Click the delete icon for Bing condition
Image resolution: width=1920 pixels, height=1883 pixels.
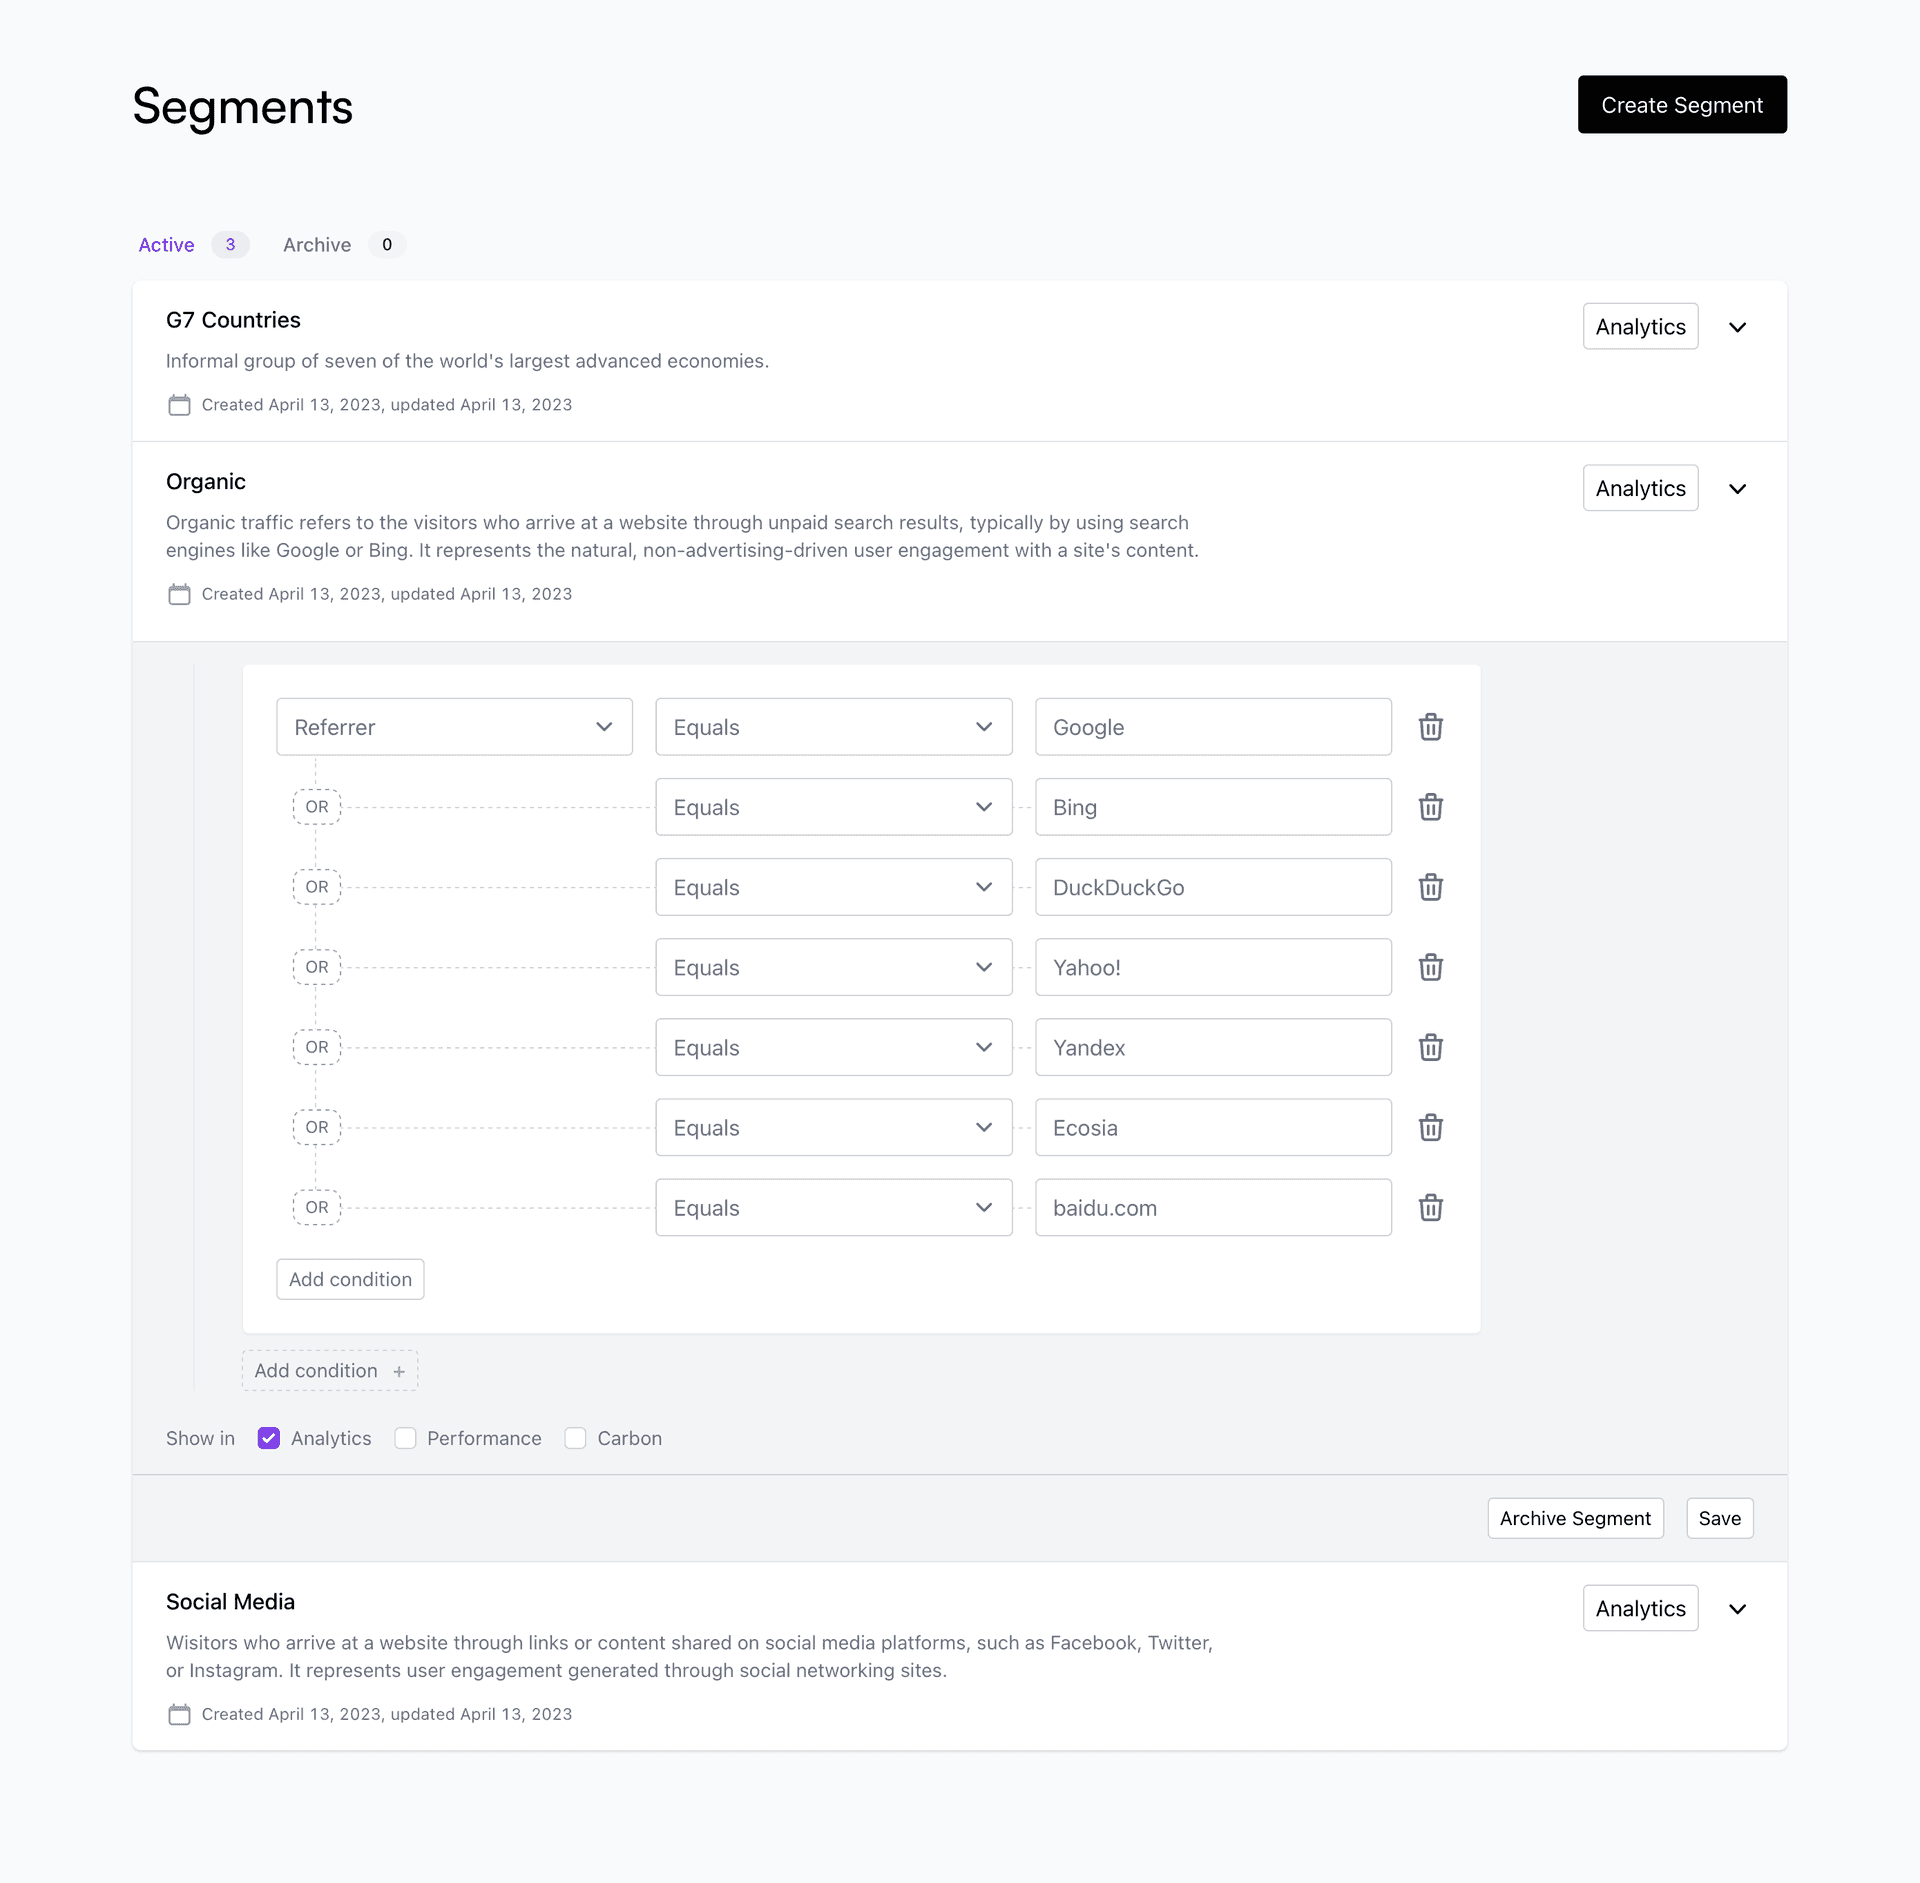coord(1430,807)
